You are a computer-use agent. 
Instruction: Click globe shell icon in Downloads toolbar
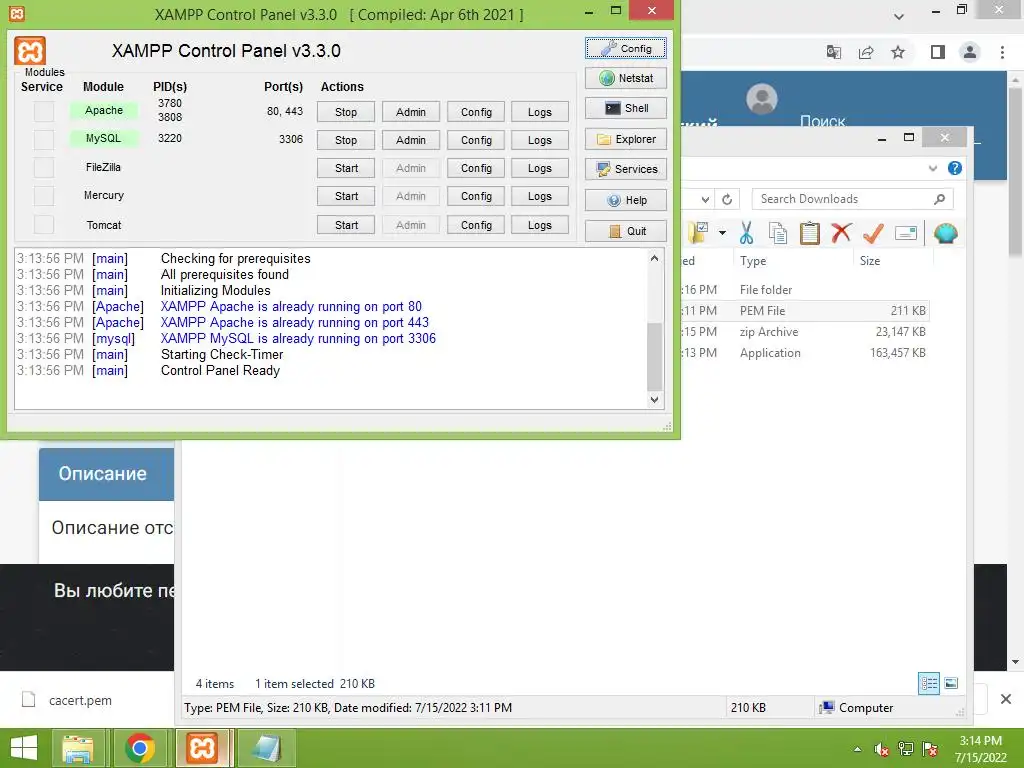[946, 232]
